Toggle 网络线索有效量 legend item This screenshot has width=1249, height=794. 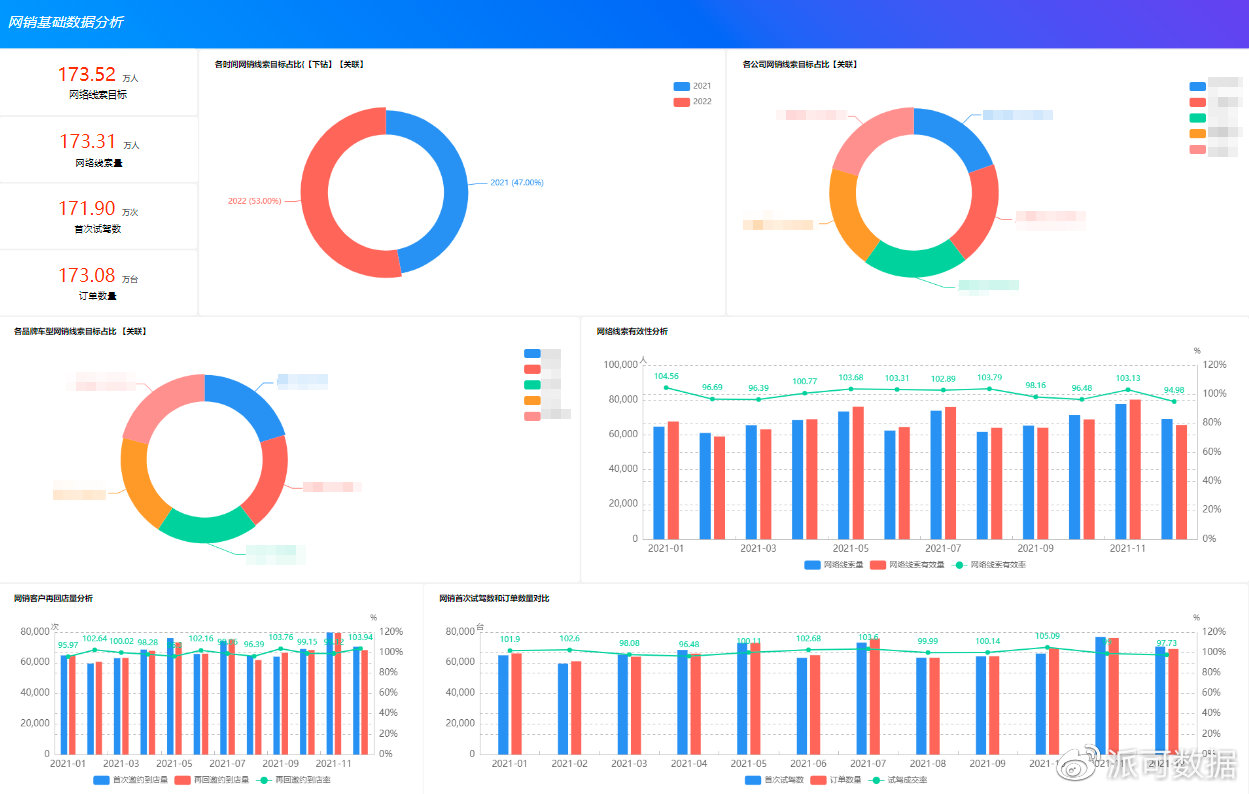tap(907, 565)
